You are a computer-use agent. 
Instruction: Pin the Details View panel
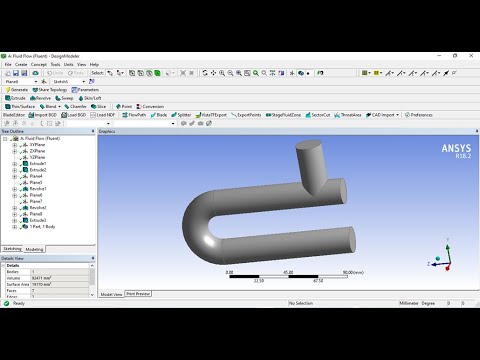[93, 258]
